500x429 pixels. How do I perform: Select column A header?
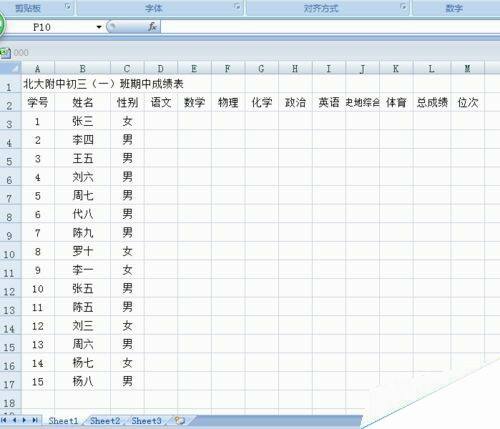pyautogui.click(x=38, y=69)
